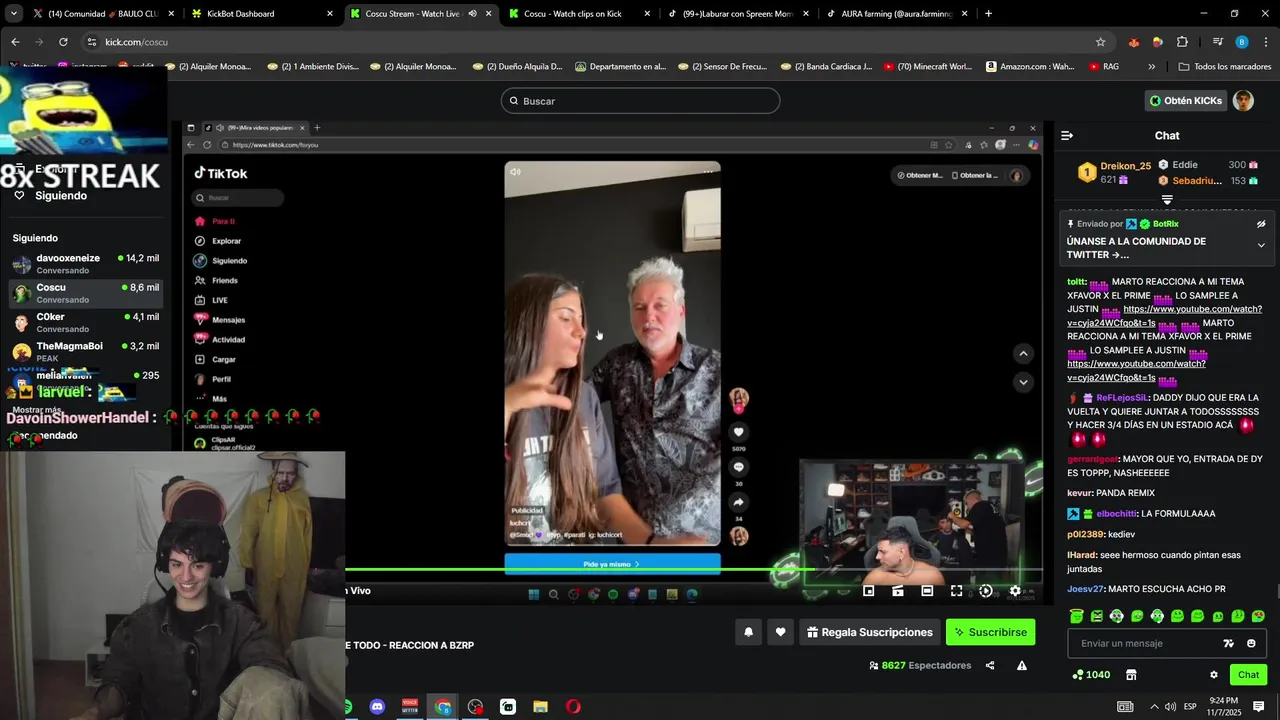Switch to the Laburar con Spreen tab
The image size is (1280, 720).
[737, 14]
